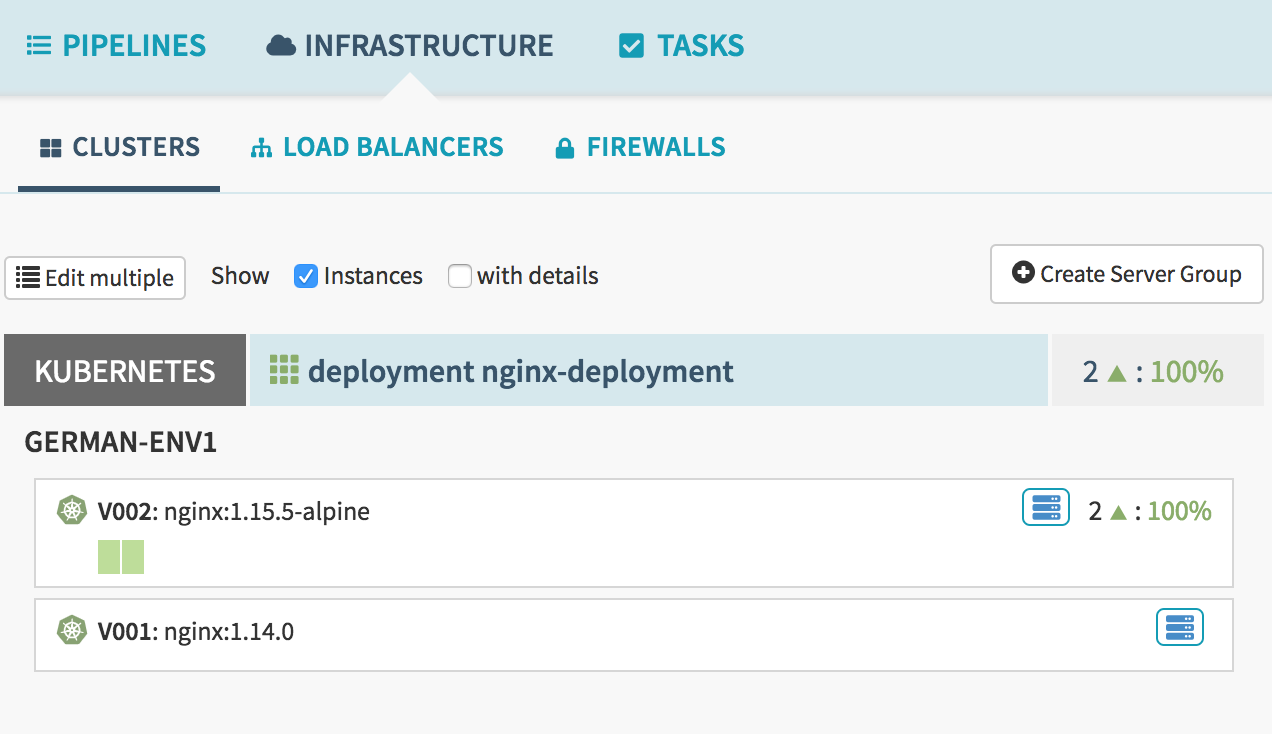Expand the V001 nginx:1.14.0 server group
Viewport: 1272px width, 734px height.
coord(230,632)
